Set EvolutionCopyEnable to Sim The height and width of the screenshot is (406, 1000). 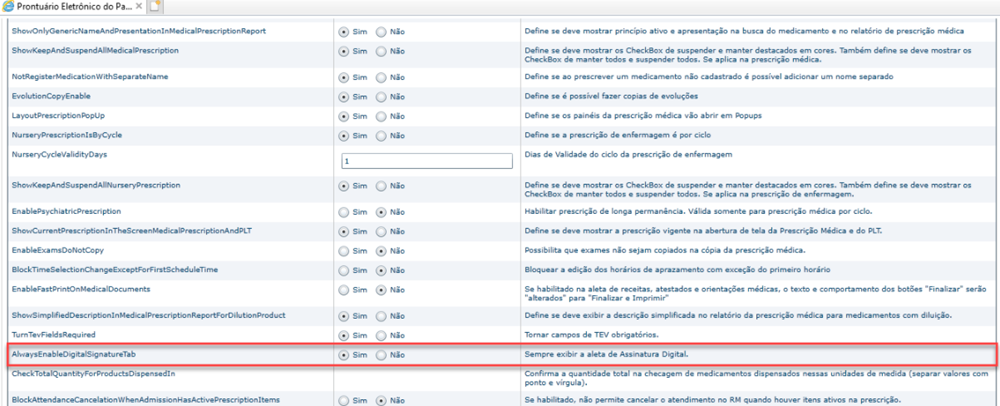tap(344, 98)
